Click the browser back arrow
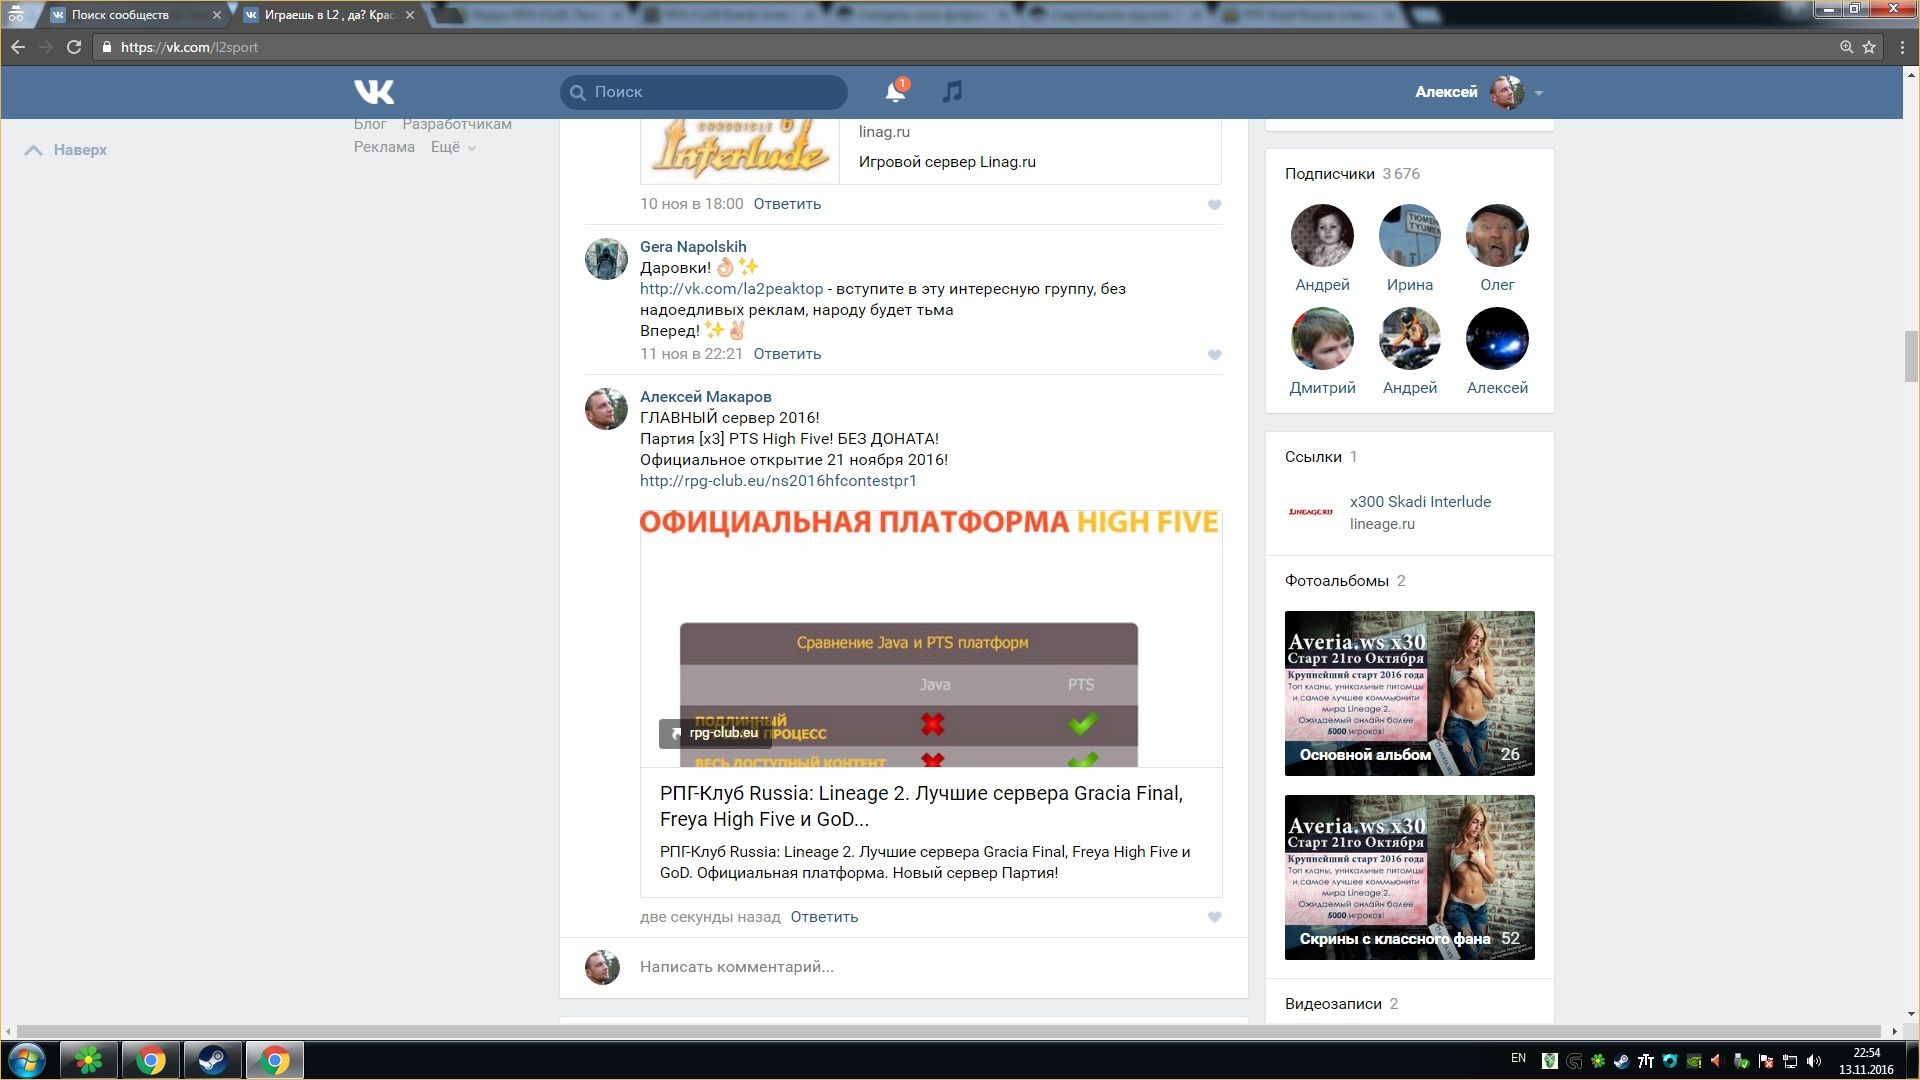 17,47
